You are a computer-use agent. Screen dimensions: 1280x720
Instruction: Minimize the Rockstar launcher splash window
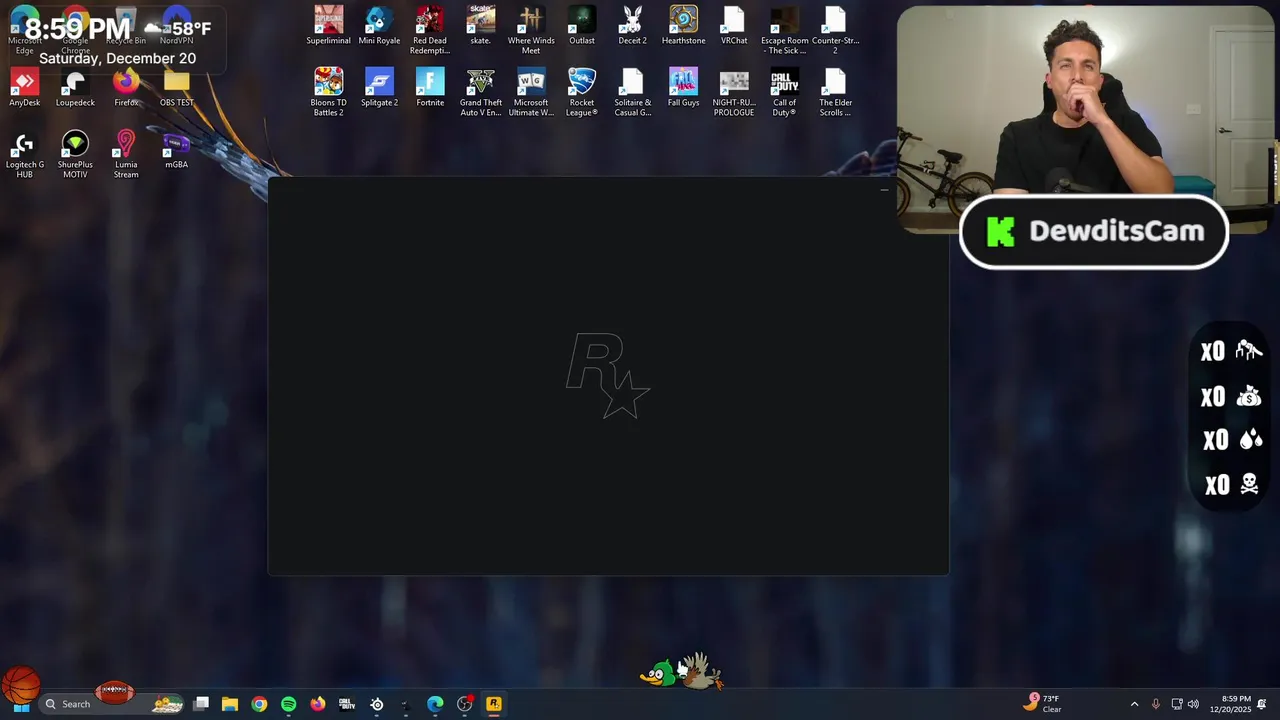[x=884, y=189]
